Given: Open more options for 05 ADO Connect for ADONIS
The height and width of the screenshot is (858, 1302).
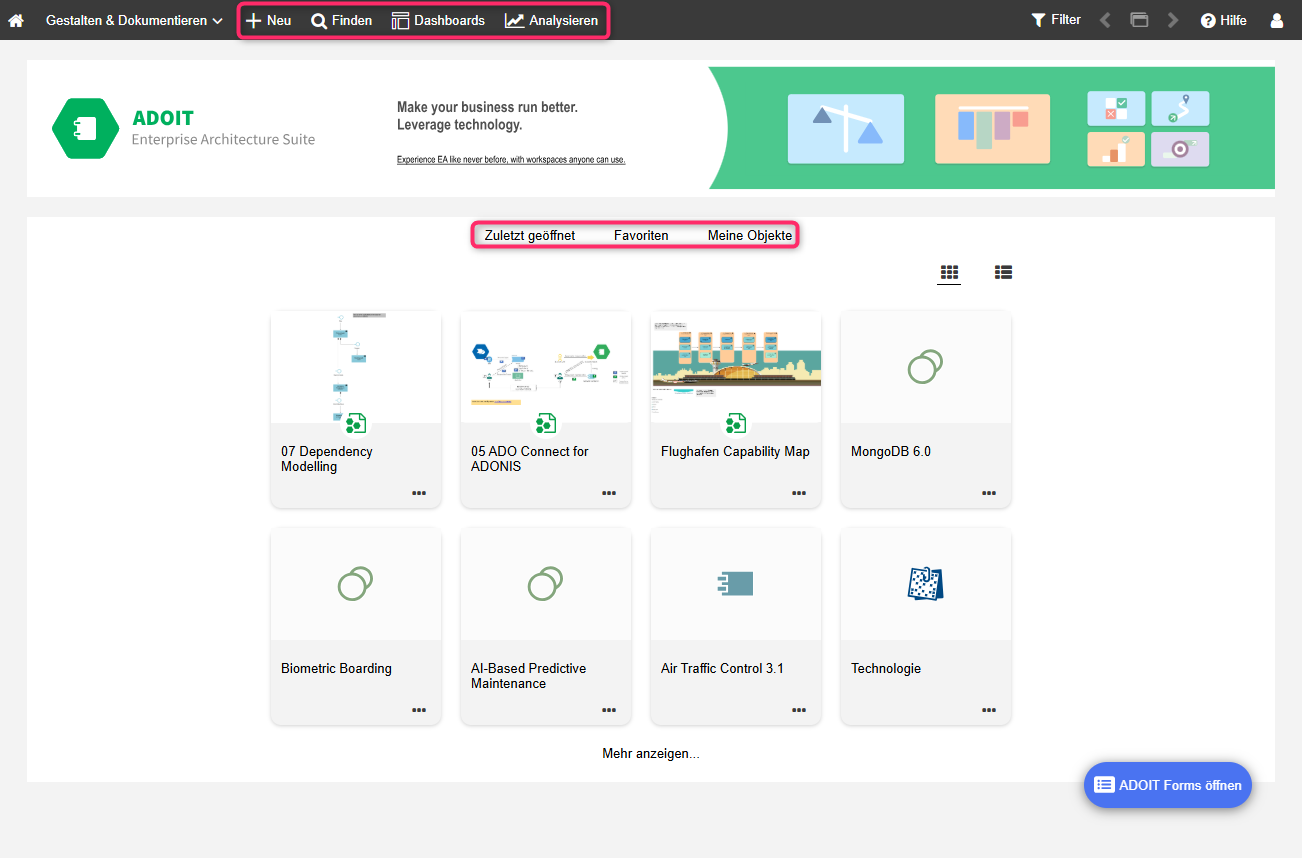Looking at the screenshot, I should tap(609, 493).
